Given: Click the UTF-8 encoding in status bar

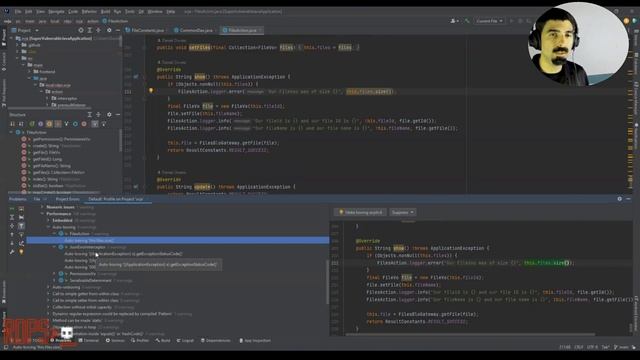Looking at the screenshot, I should (x=592, y=347).
